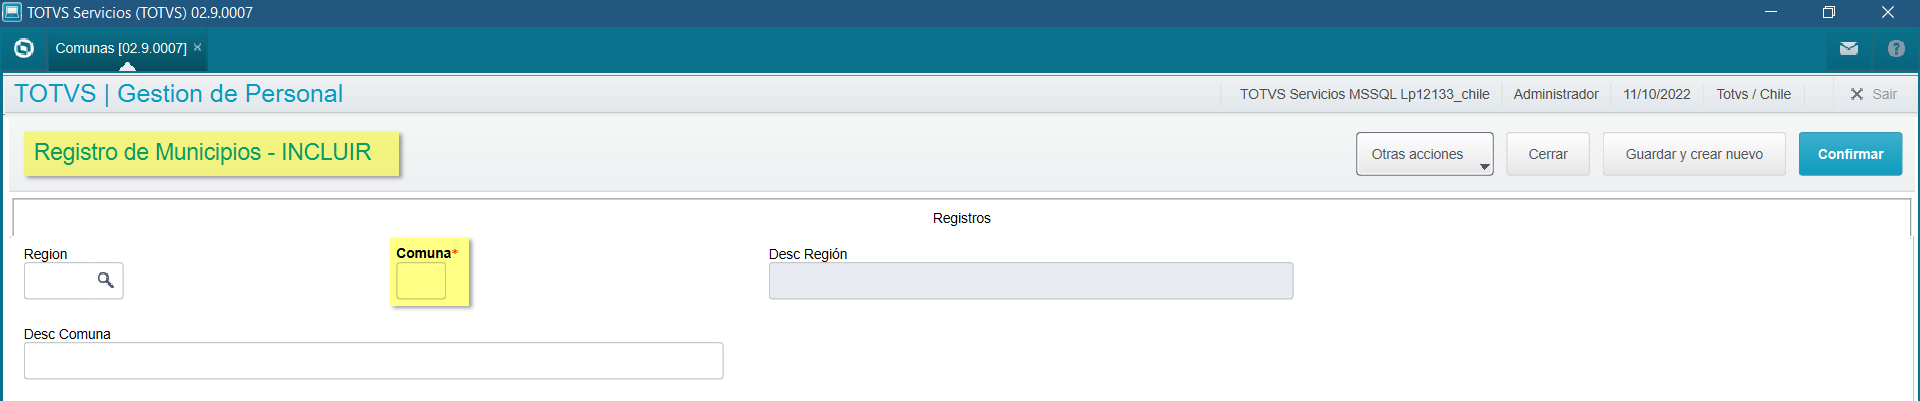Confirm the municipality record
Screen dimensions: 1920x401
click(x=1850, y=154)
